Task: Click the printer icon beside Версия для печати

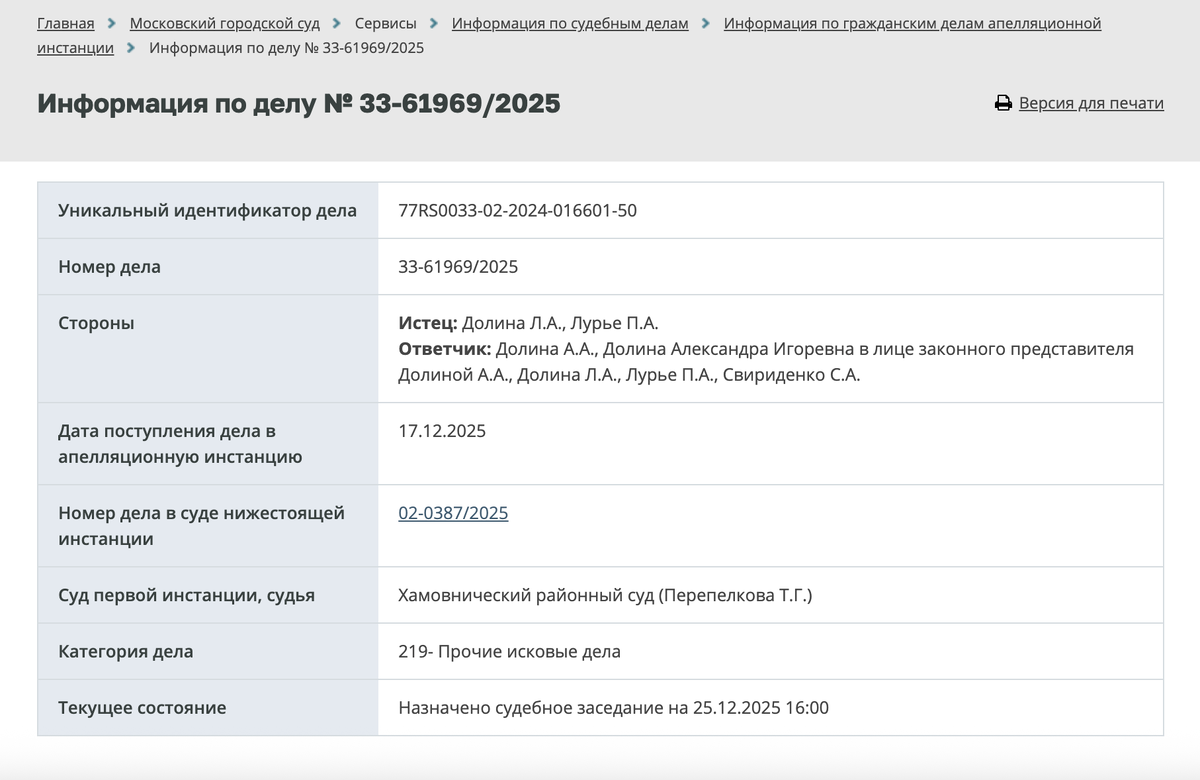Action: pos(1003,103)
